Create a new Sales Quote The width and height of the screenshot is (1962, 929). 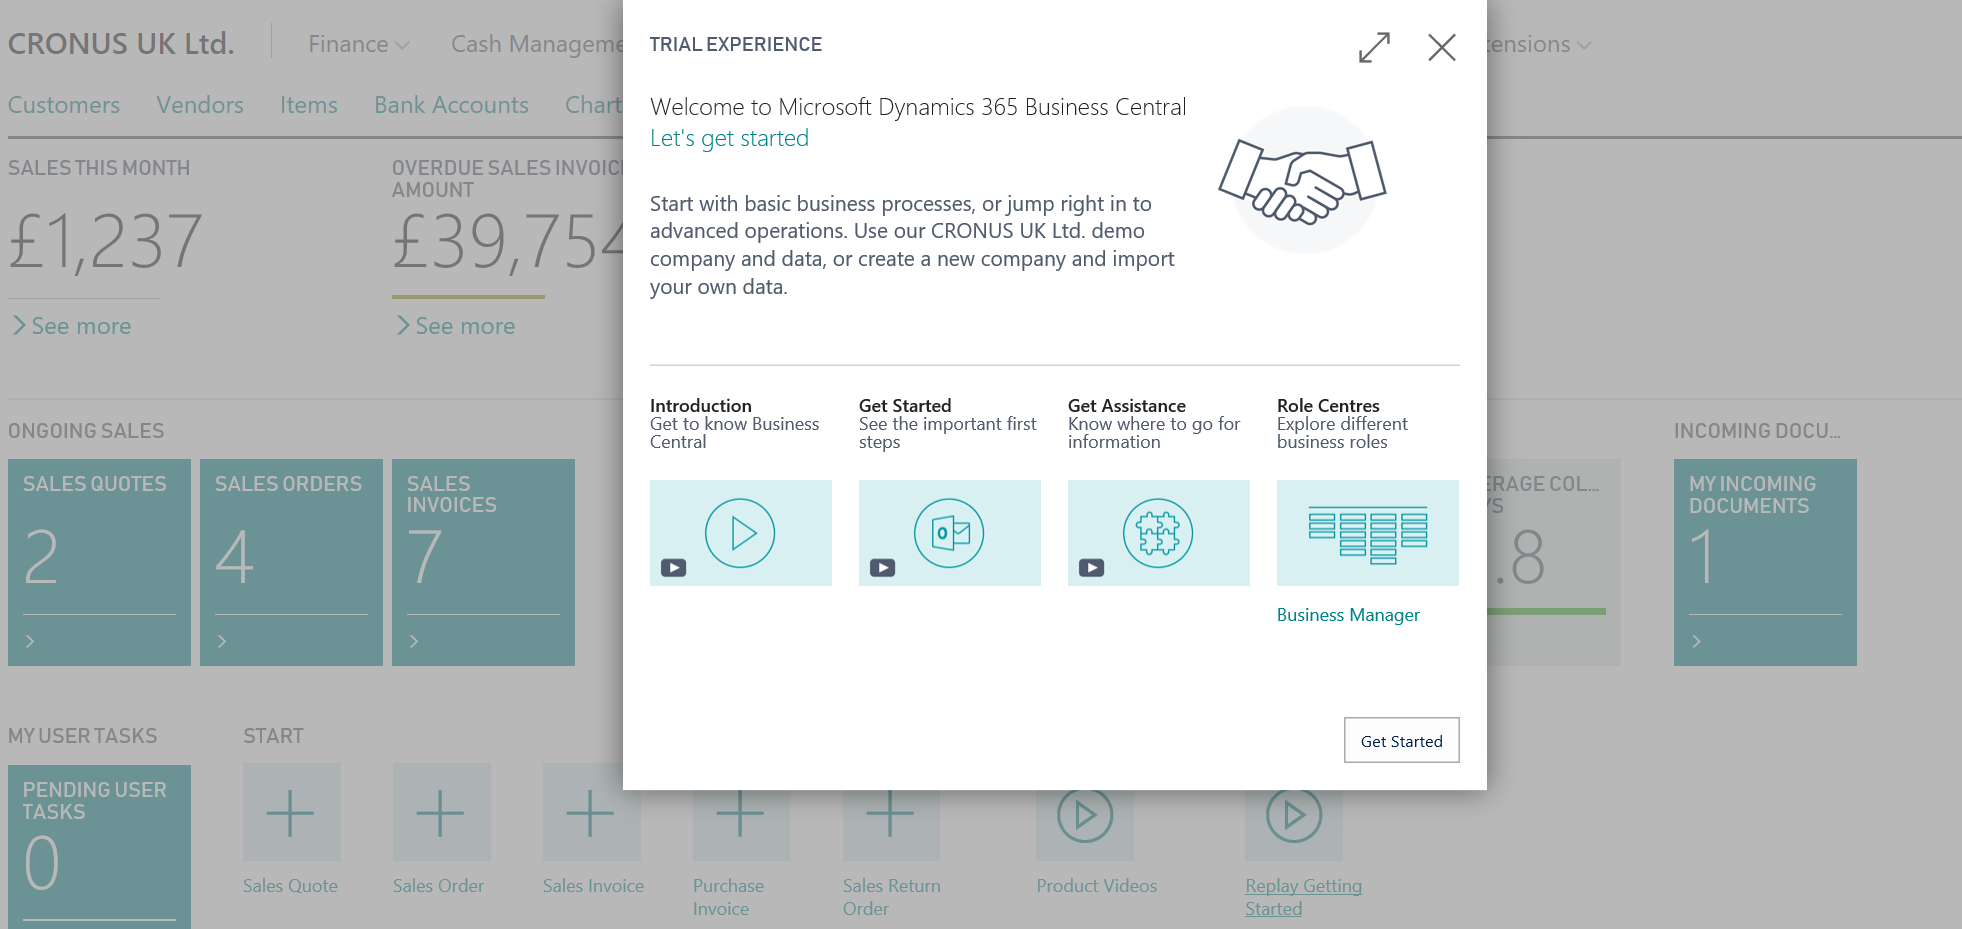[x=291, y=813]
